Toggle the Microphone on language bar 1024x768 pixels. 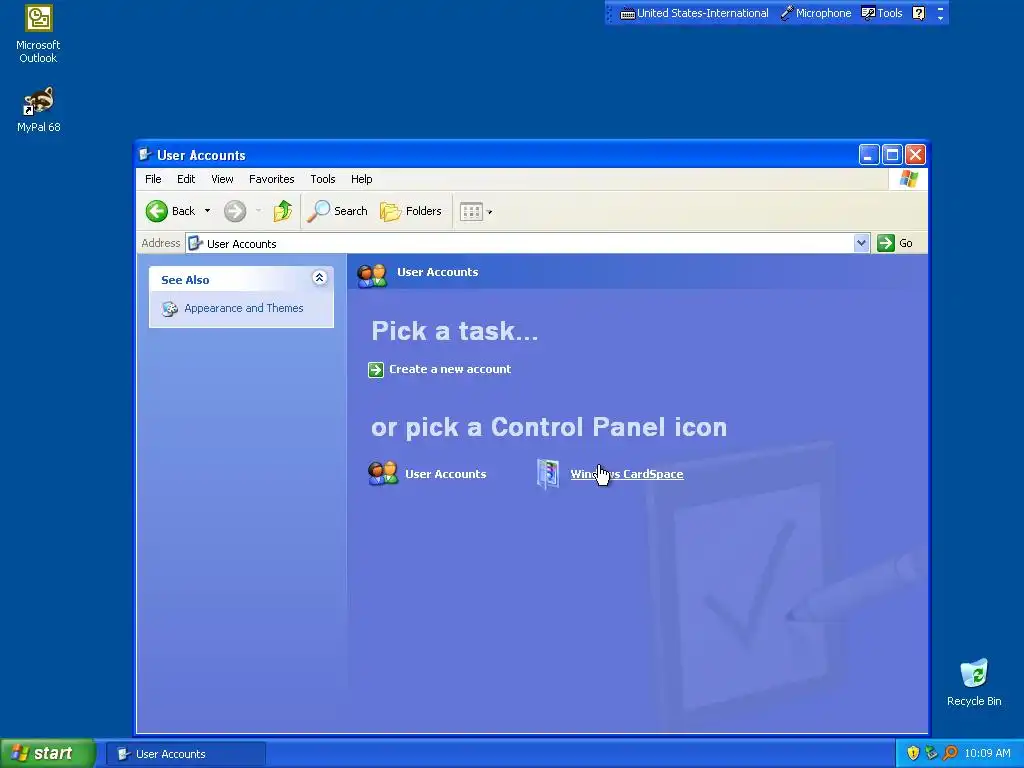click(816, 13)
